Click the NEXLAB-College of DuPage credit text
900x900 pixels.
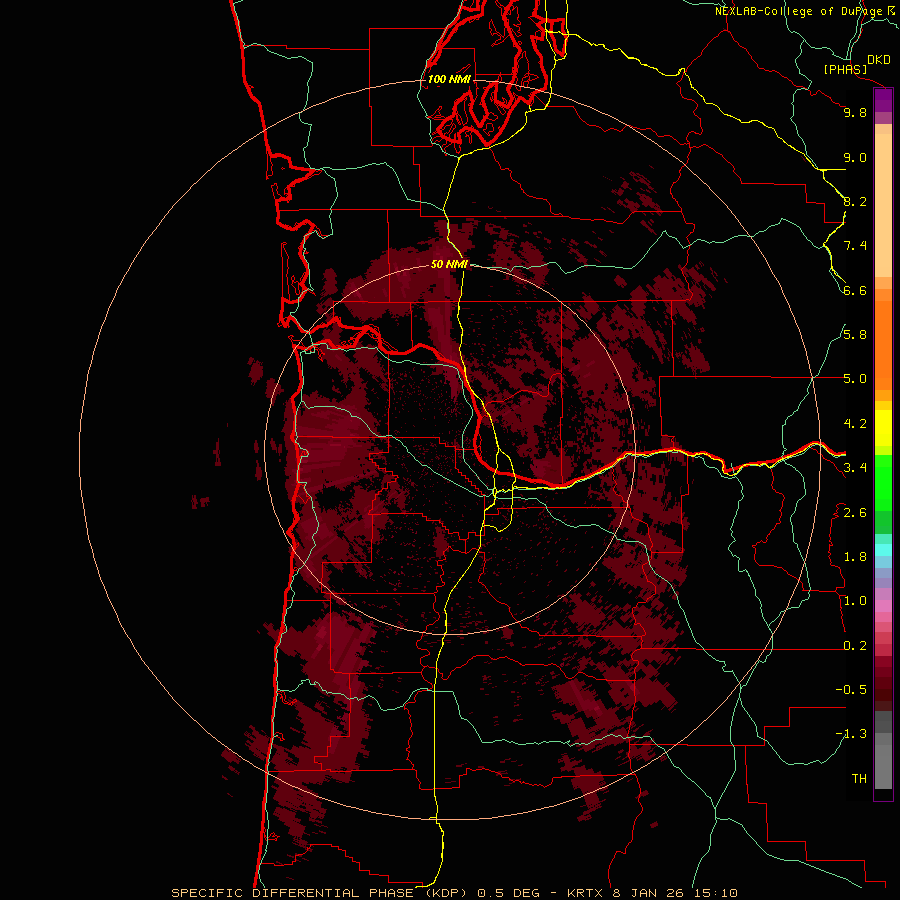pos(800,11)
